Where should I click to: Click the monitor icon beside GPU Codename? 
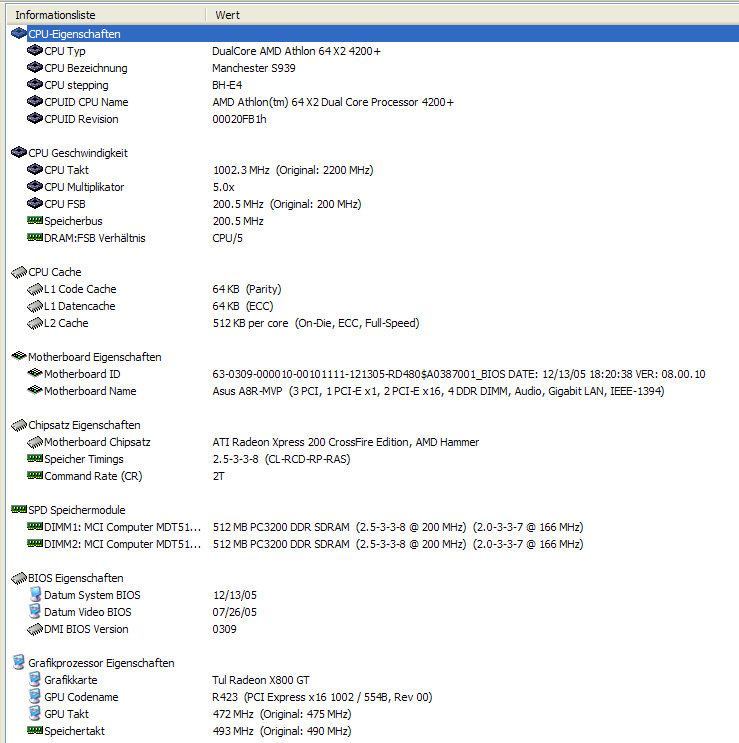[x=35, y=696]
